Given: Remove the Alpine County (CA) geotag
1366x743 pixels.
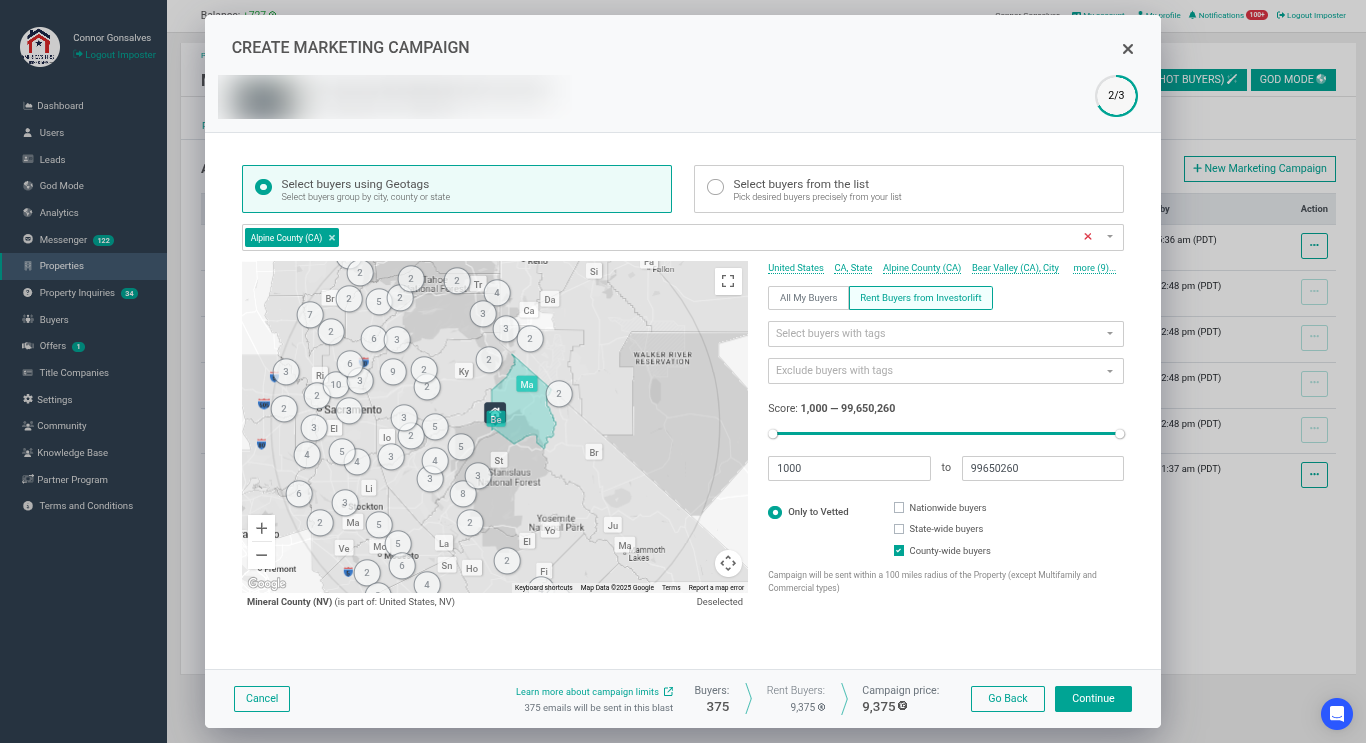Looking at the screenshot, I should pyautogui.click(x=332, y=238).
